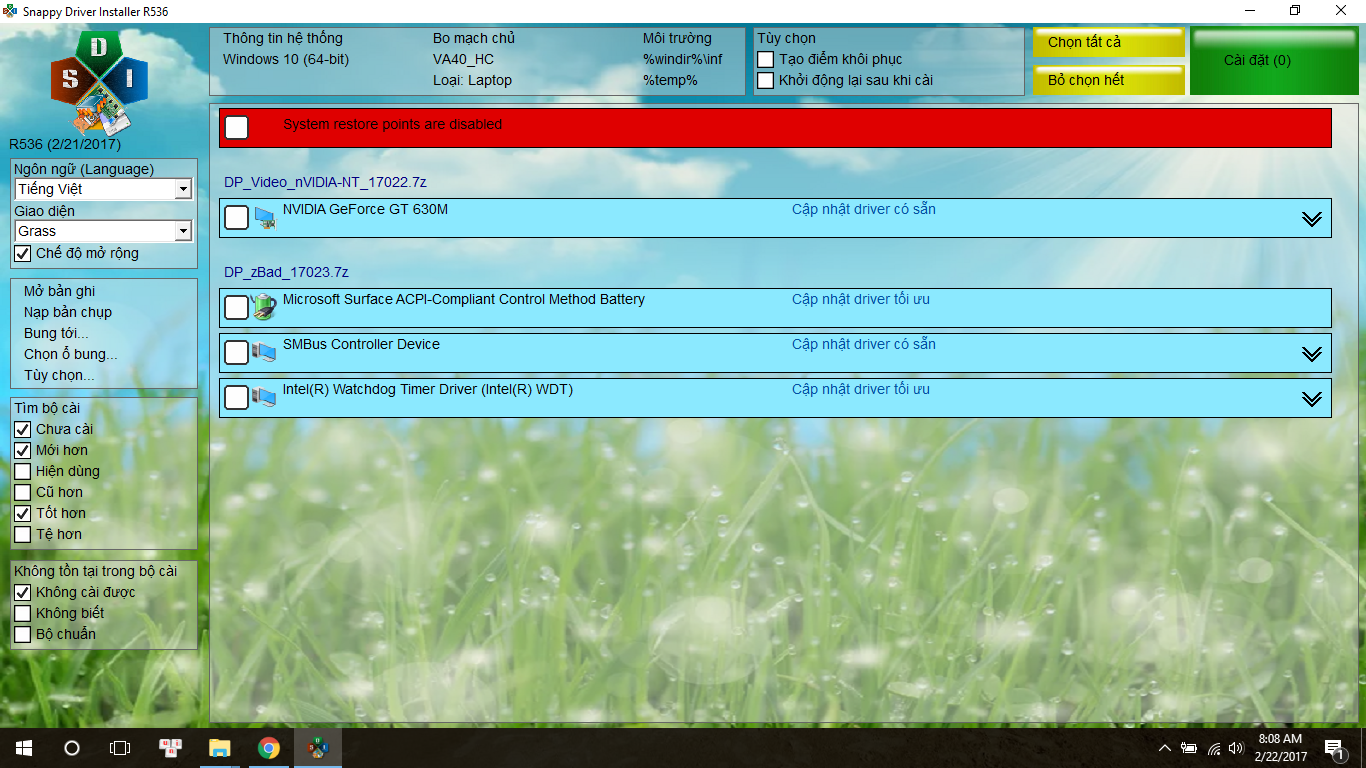Toggle the Không cài được checkbox
This screenshot has height=768, width=1366.
[23, 592]
